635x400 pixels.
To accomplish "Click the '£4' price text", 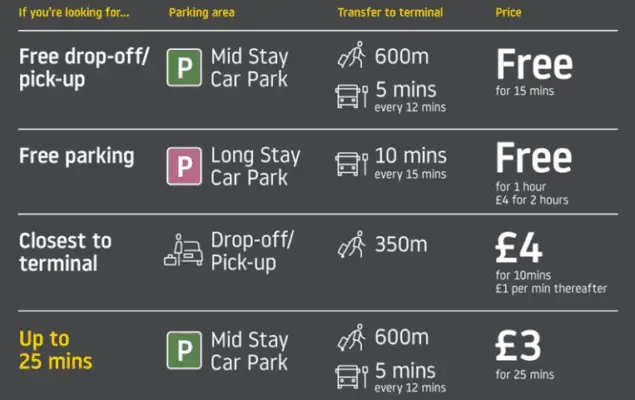I will pyautogui.click(x=519, y=248).
